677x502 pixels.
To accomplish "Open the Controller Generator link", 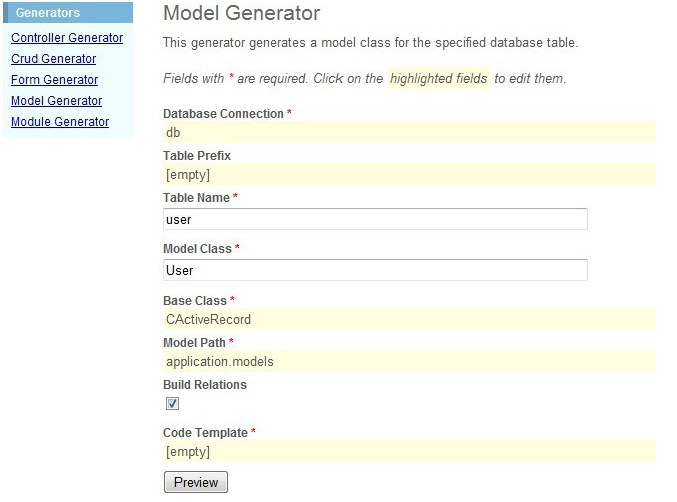I will tap(67, 38).
